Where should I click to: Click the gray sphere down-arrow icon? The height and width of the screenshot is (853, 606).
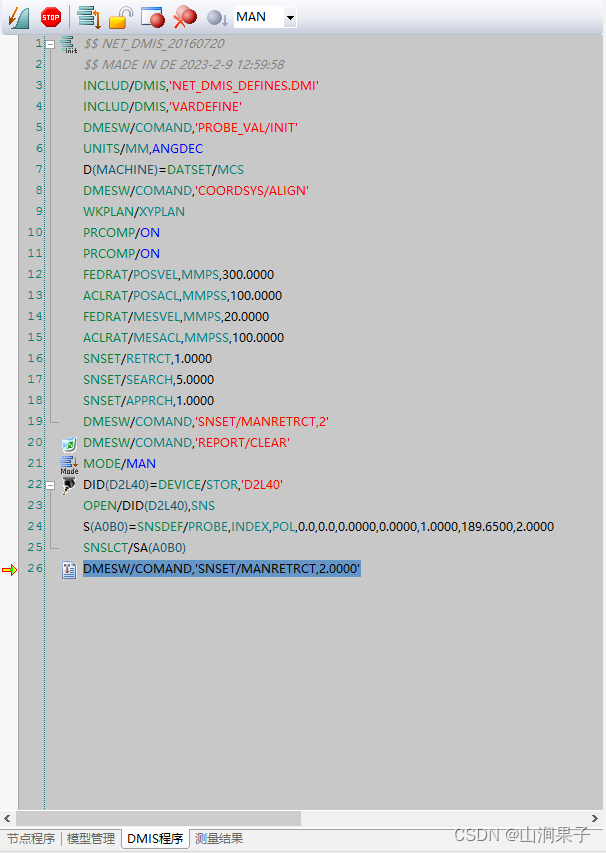pos(217,18)
